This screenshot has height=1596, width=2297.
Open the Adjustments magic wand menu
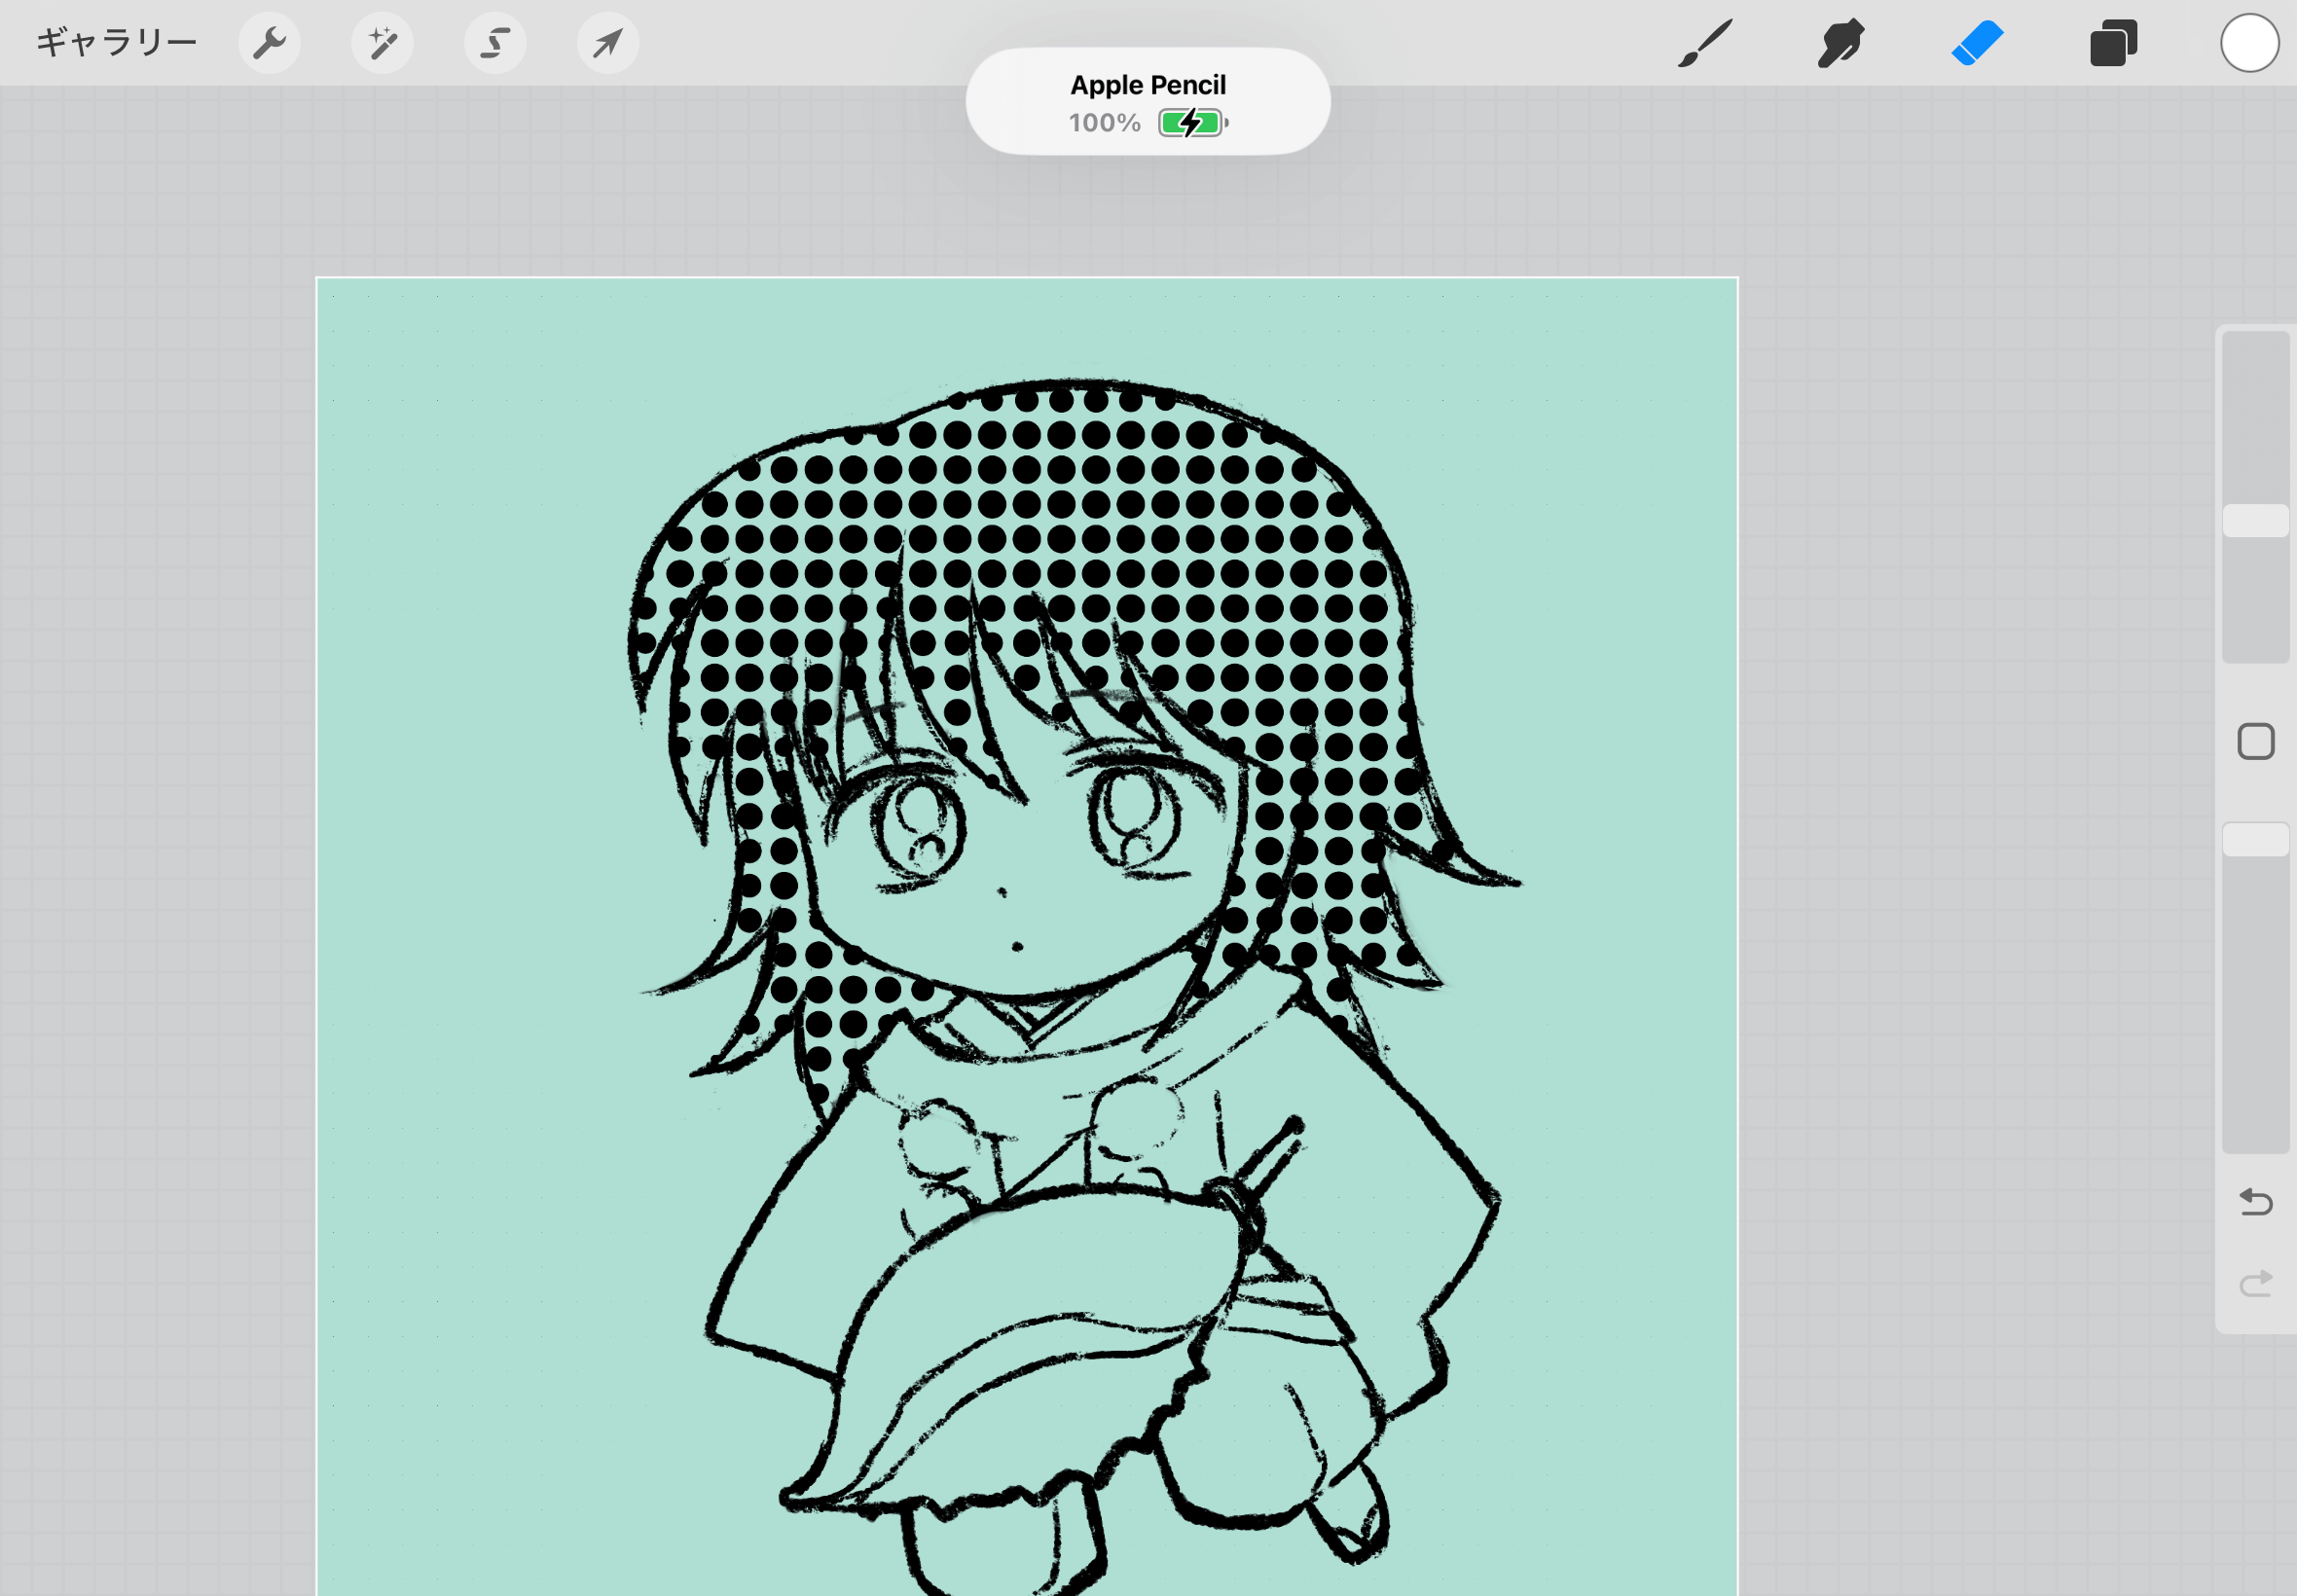click(382, 43)
